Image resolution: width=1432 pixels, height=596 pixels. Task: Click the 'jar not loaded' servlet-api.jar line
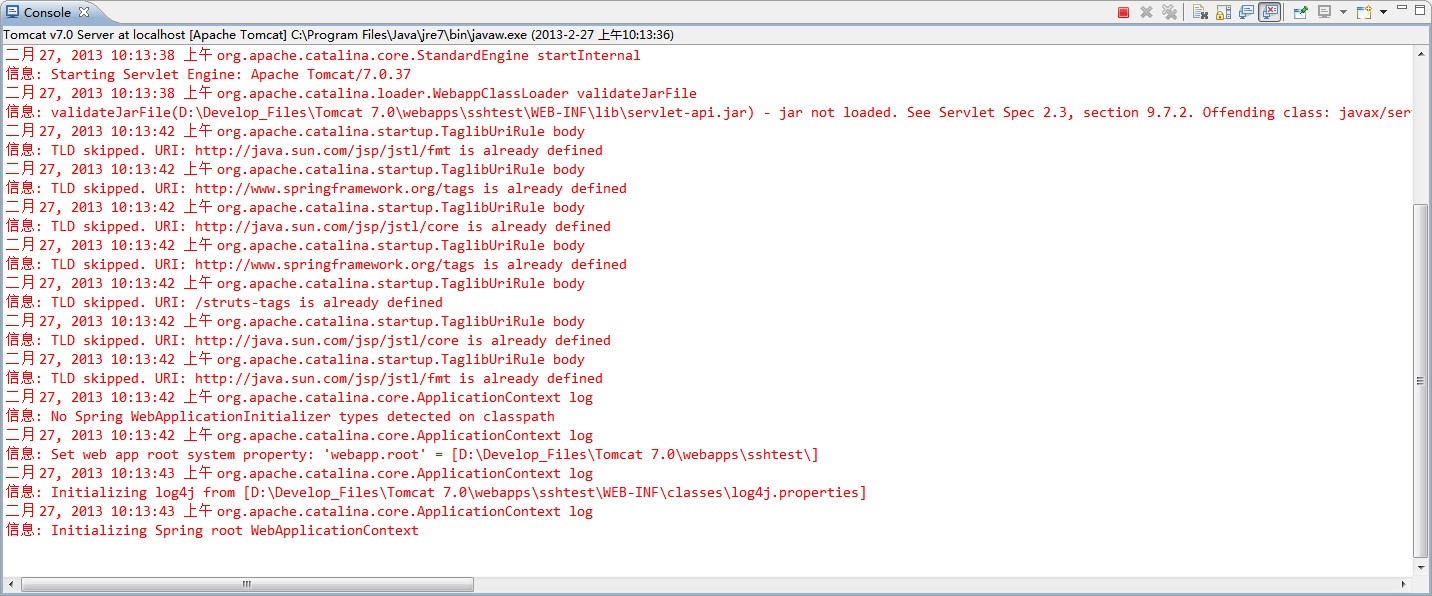(708, 112)
